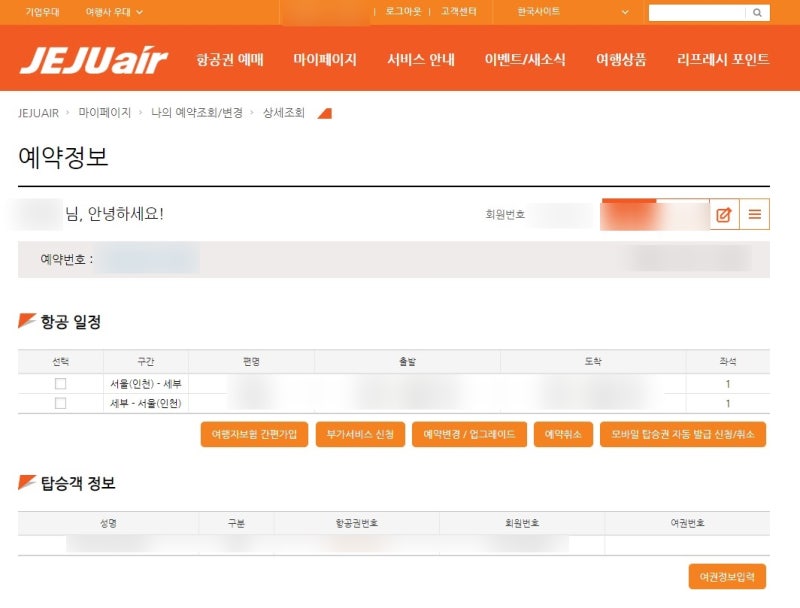Click the search magnifier icon
The image size is (800, 608).
tap(757, 13)
